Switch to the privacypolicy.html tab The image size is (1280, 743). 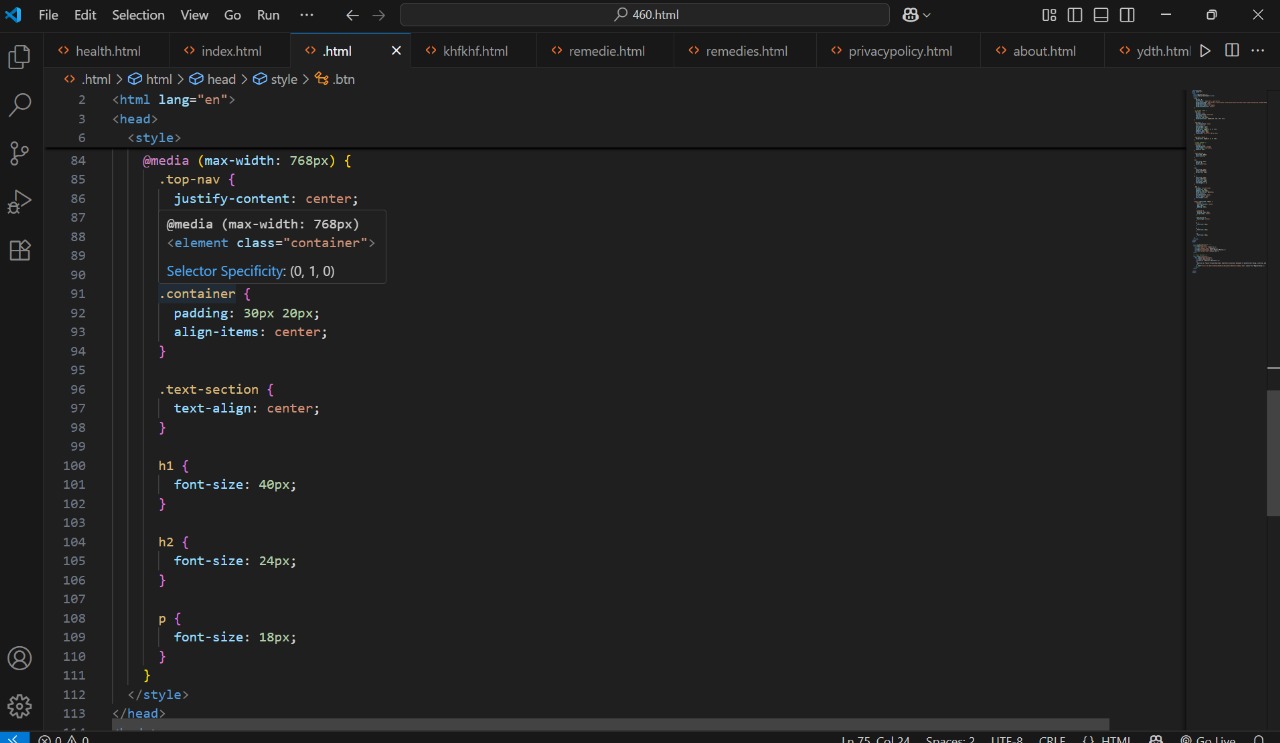tap(899, 51)
